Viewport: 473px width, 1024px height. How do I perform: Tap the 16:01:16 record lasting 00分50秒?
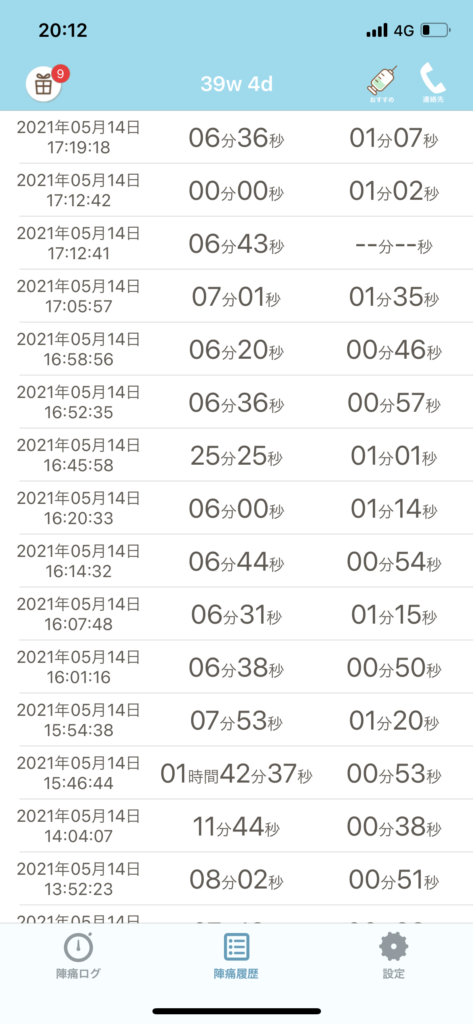pyautogui.click(x=236, y=667)
